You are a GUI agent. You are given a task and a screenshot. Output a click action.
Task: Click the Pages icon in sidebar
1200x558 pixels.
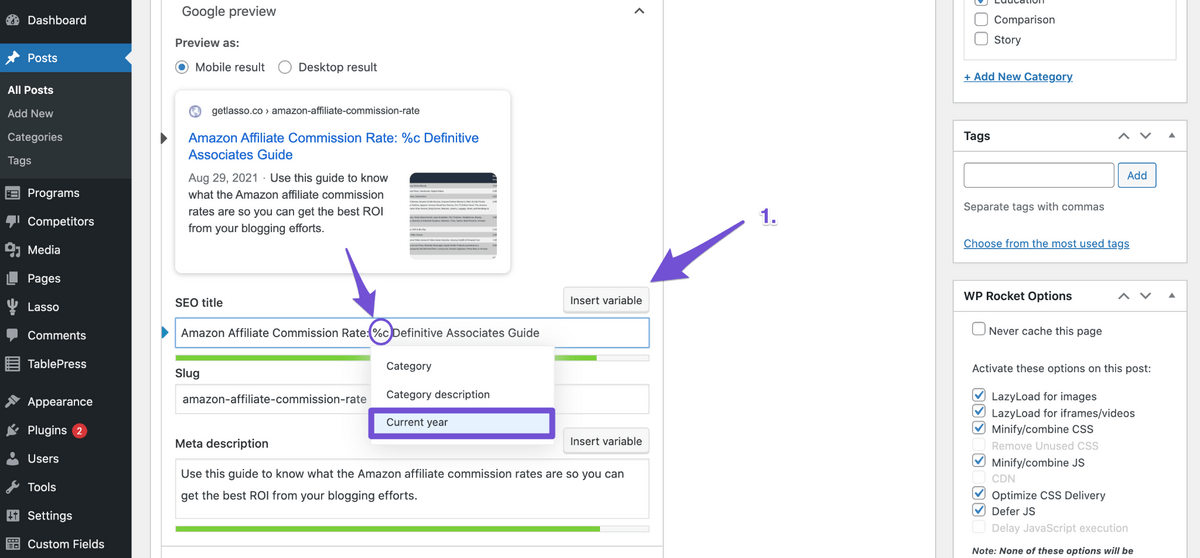[13, 278]
